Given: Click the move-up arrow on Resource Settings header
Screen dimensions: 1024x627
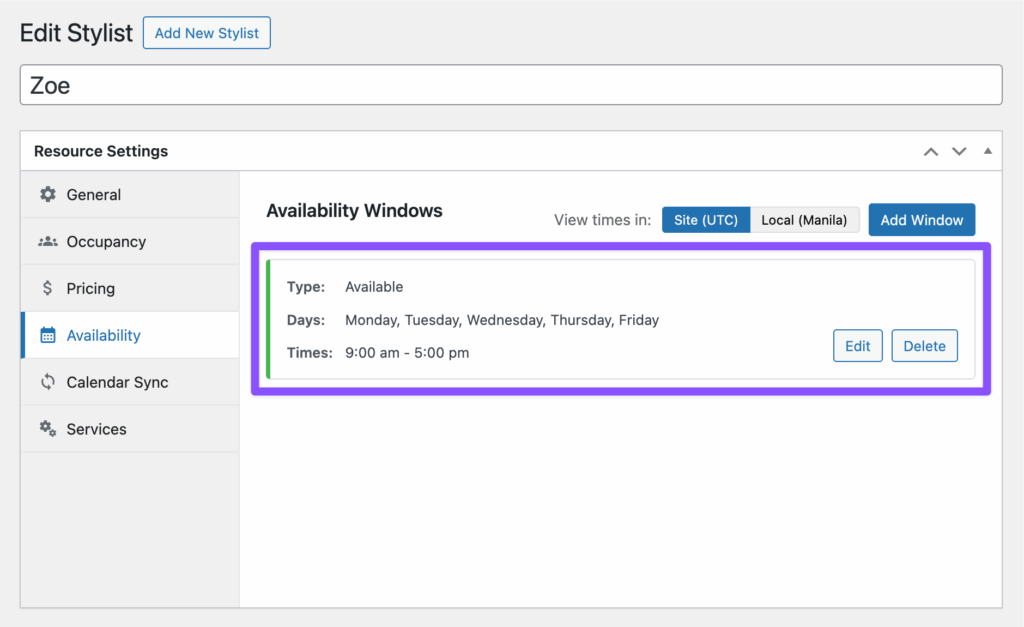Looking at the screenshot, I should tap(930, 151).
